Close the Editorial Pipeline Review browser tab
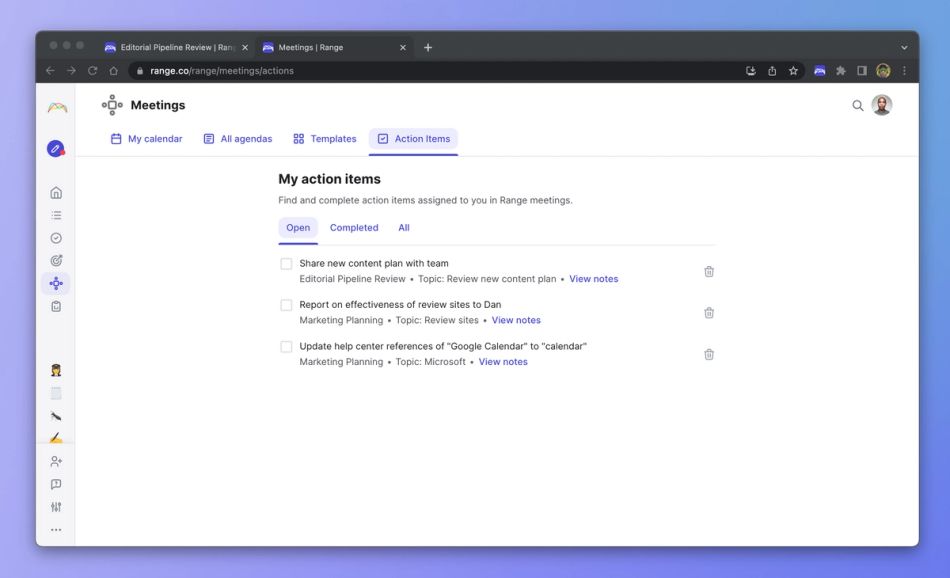This screenshot has height=578, width=950. [x=245, y=47]
